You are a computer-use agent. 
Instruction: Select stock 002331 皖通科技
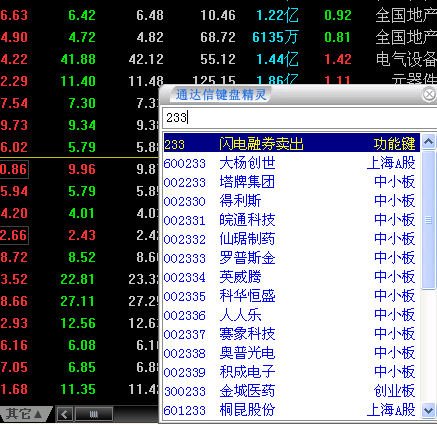click(292, 220)
